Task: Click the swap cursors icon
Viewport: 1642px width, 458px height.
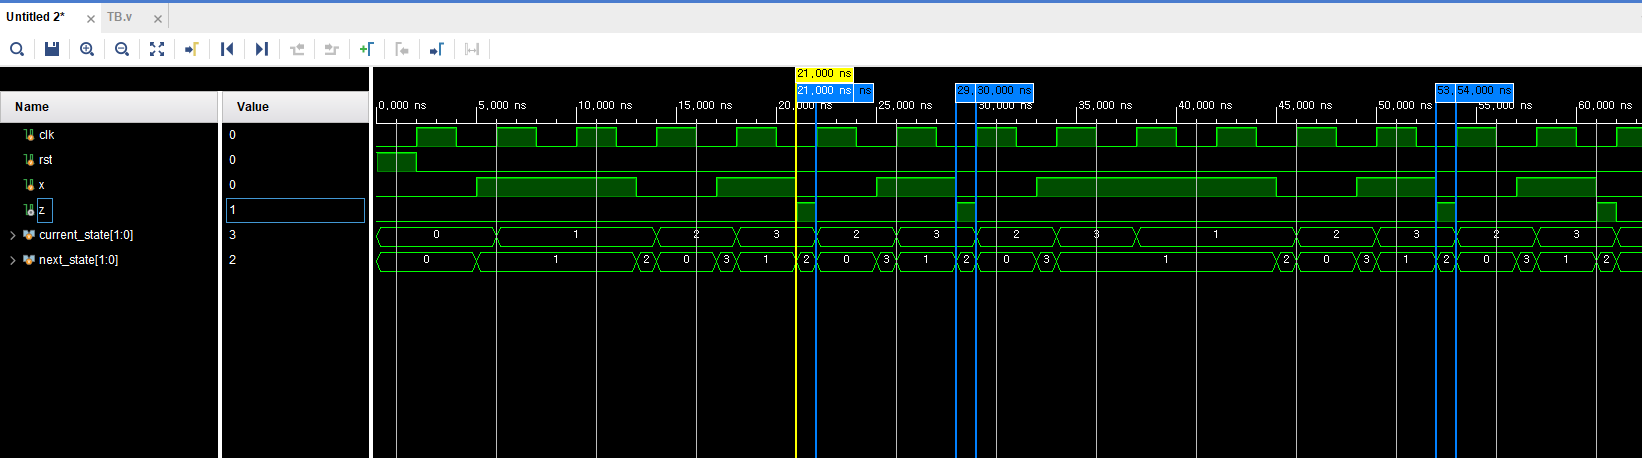Action: pos(472,49)
